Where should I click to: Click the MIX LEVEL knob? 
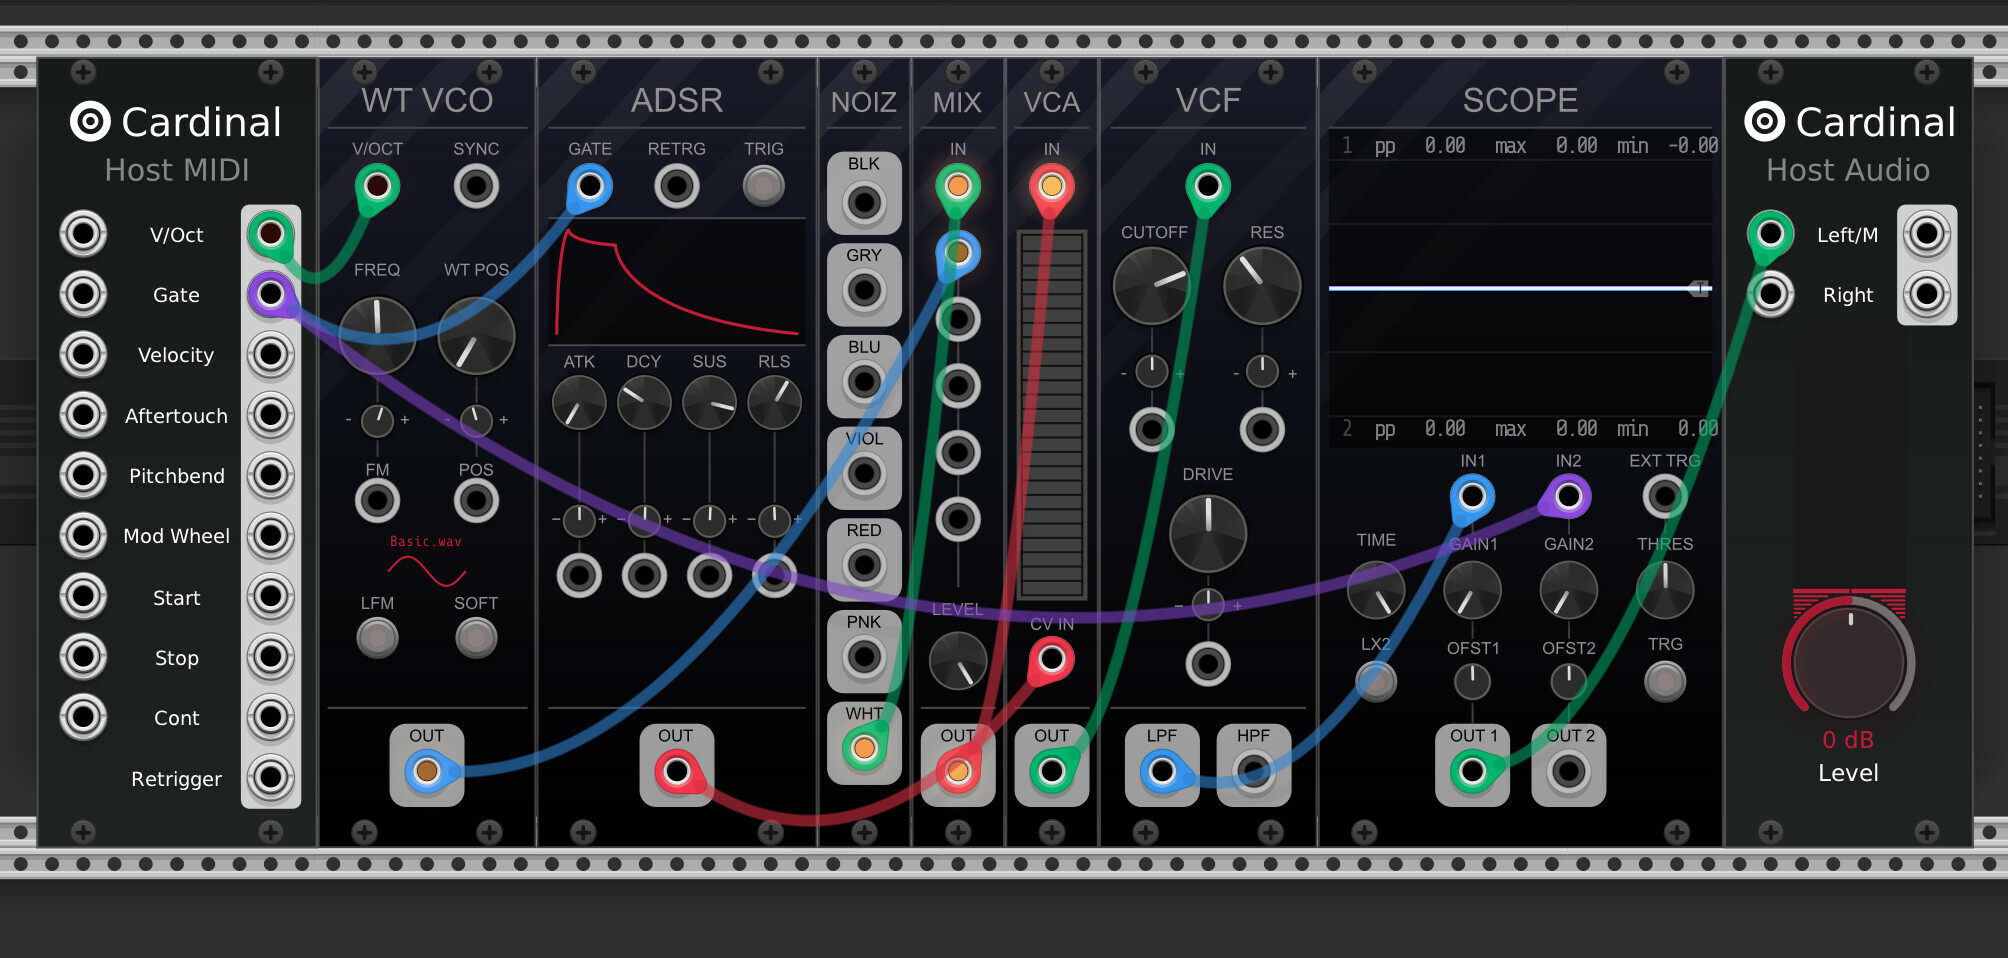[958, 661]
